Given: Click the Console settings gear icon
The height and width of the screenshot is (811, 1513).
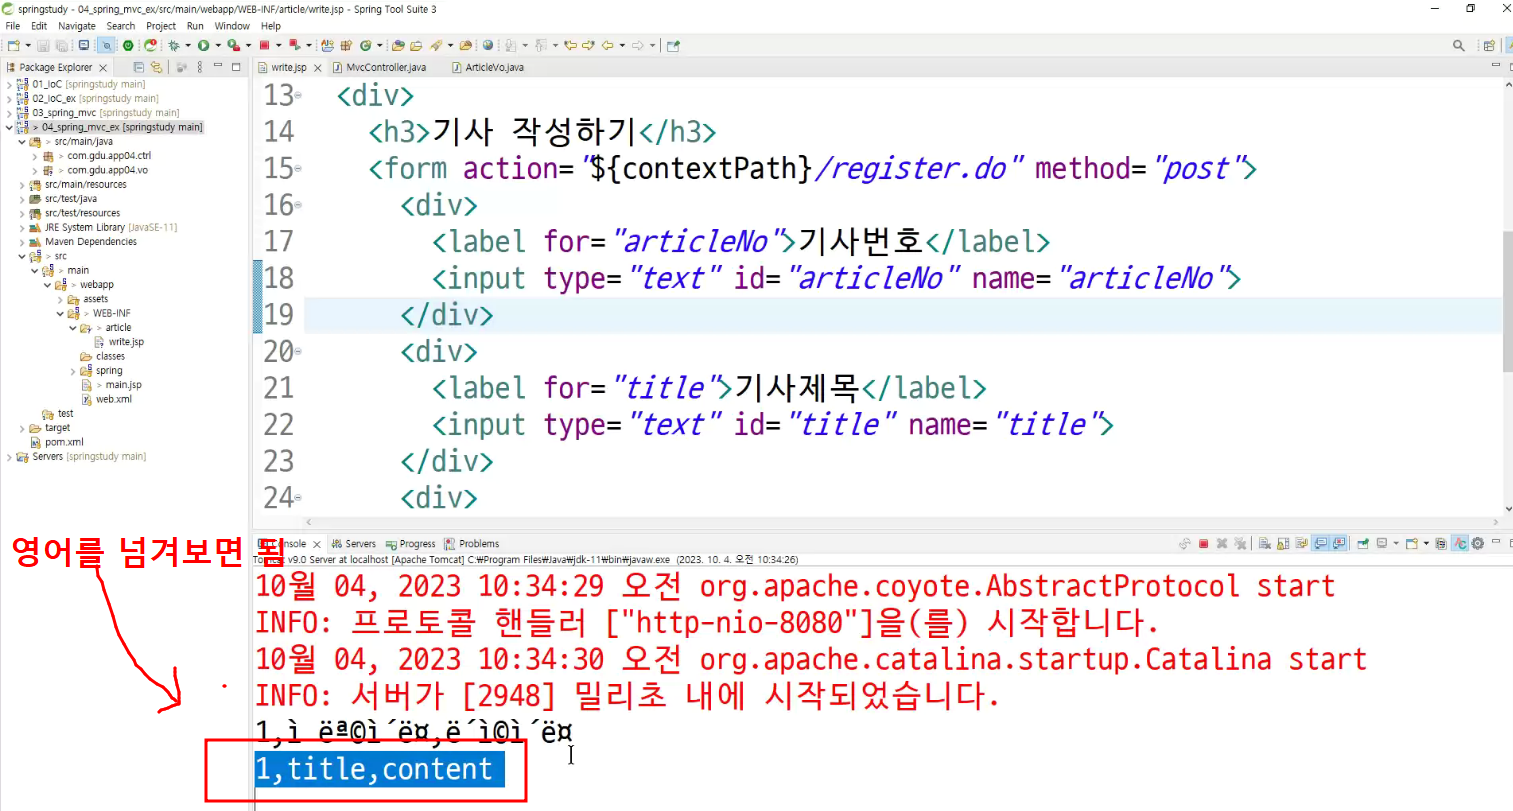Looking at the screenshot, I should pyautogui.click(x=1477, y=544).
